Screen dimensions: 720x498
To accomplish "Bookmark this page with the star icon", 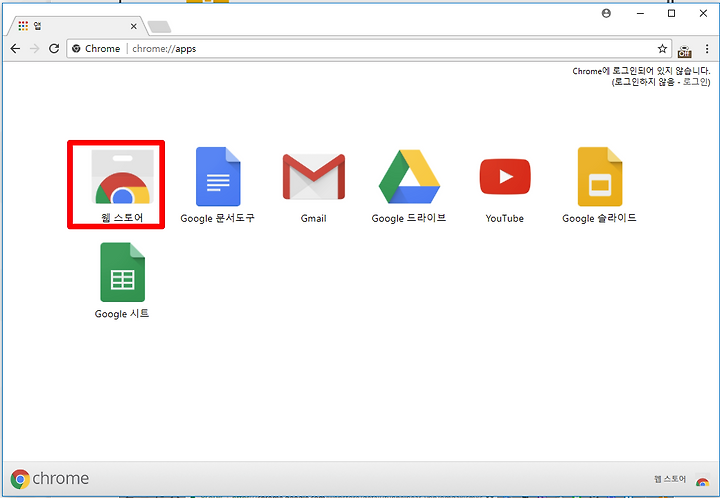I will (x=662, y=49).
